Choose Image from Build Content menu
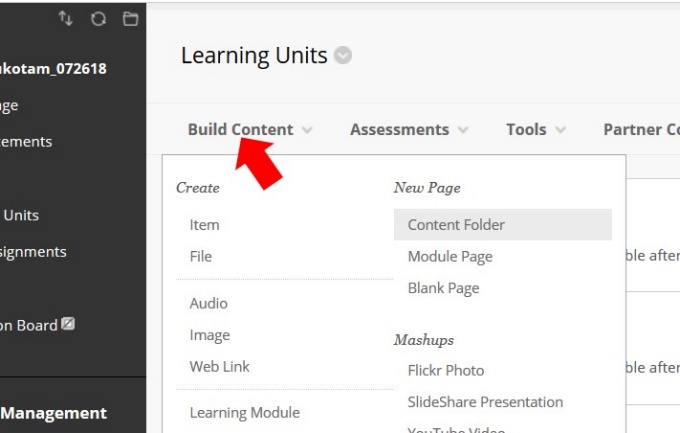Viewport: 680px width, 433px height. (209, 335)
